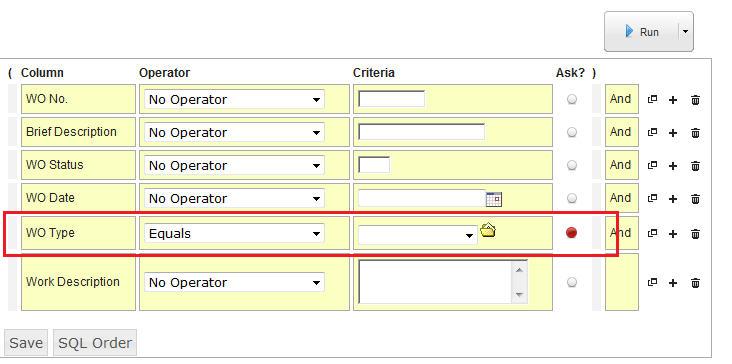Screen dimensions: 732x364
Task: Focus the WO Status criteria field
Action: [x=374, y=165]
